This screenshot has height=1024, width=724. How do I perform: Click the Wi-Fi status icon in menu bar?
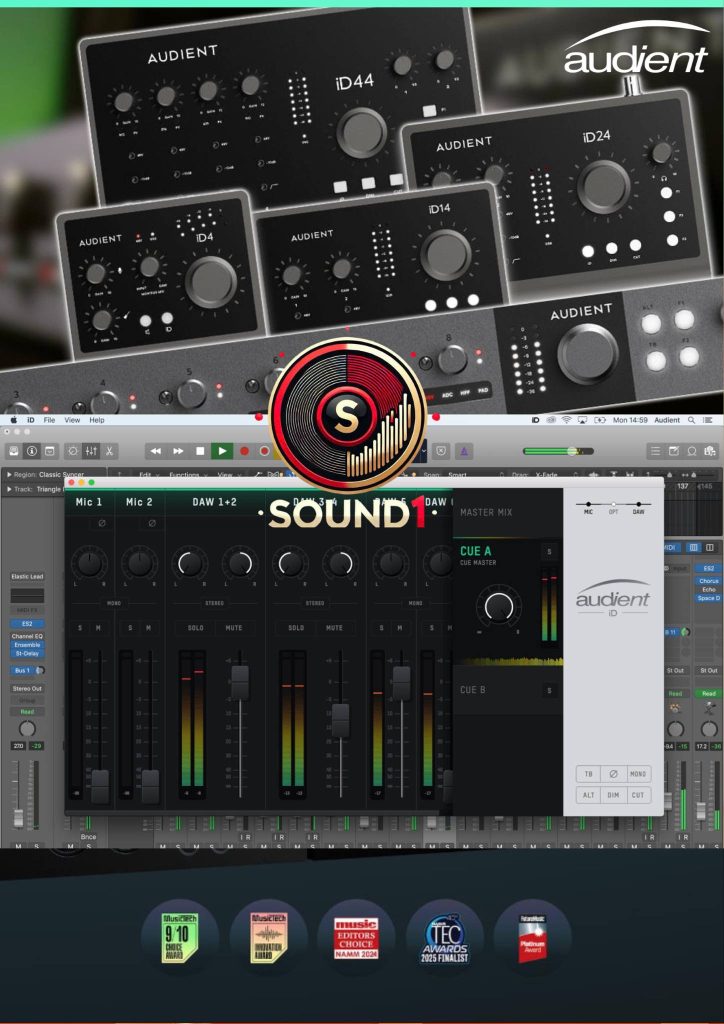(x=566, y=420)
